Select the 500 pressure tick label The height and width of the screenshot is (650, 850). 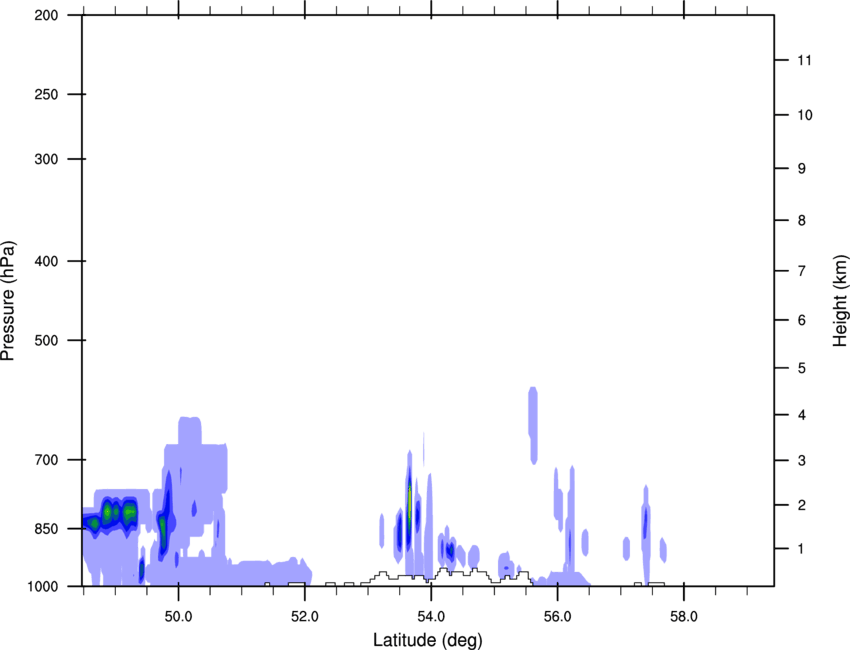(x=46, y=340)
